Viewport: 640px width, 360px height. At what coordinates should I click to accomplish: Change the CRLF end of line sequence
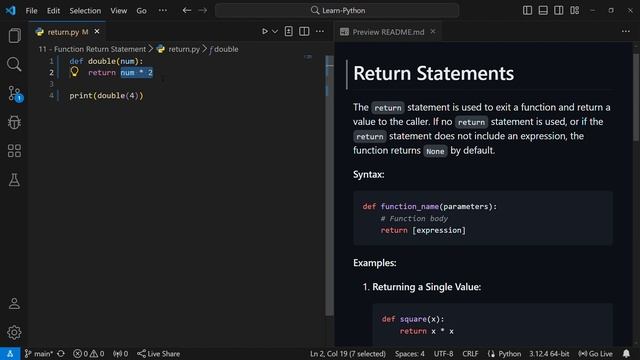coord(470,353)
